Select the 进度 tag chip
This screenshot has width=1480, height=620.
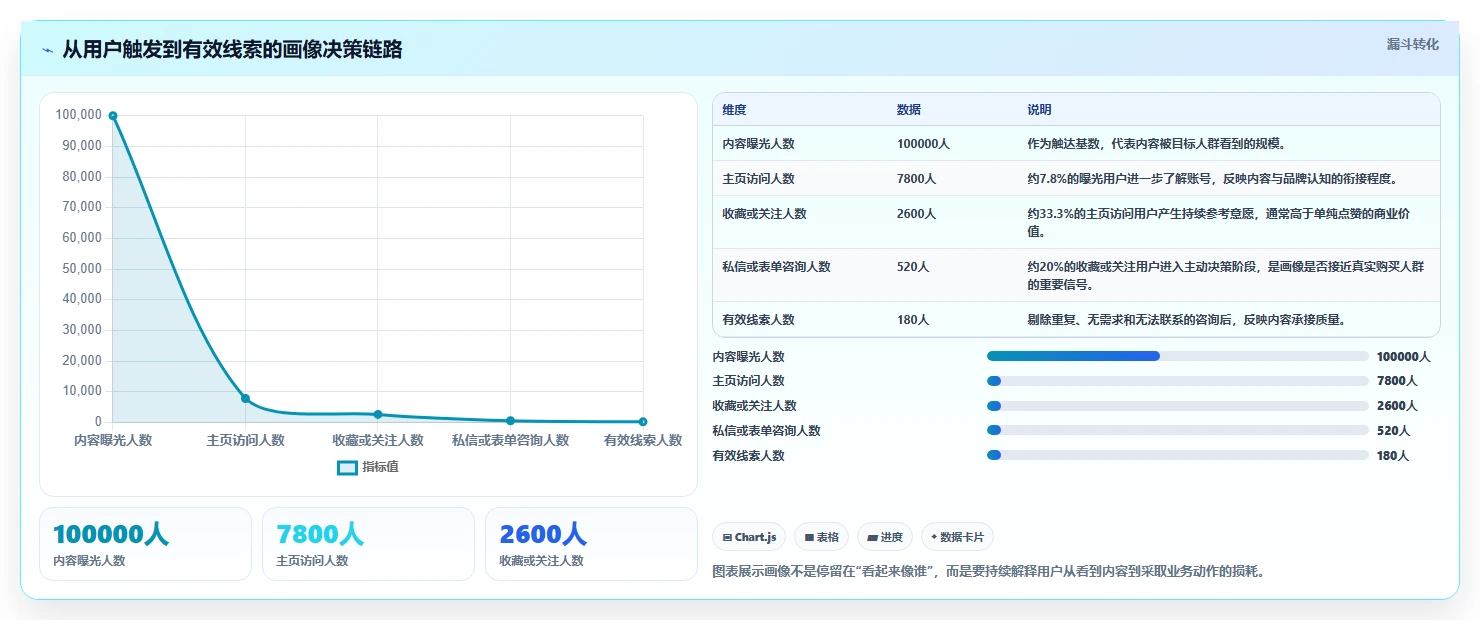pos(885,537)
